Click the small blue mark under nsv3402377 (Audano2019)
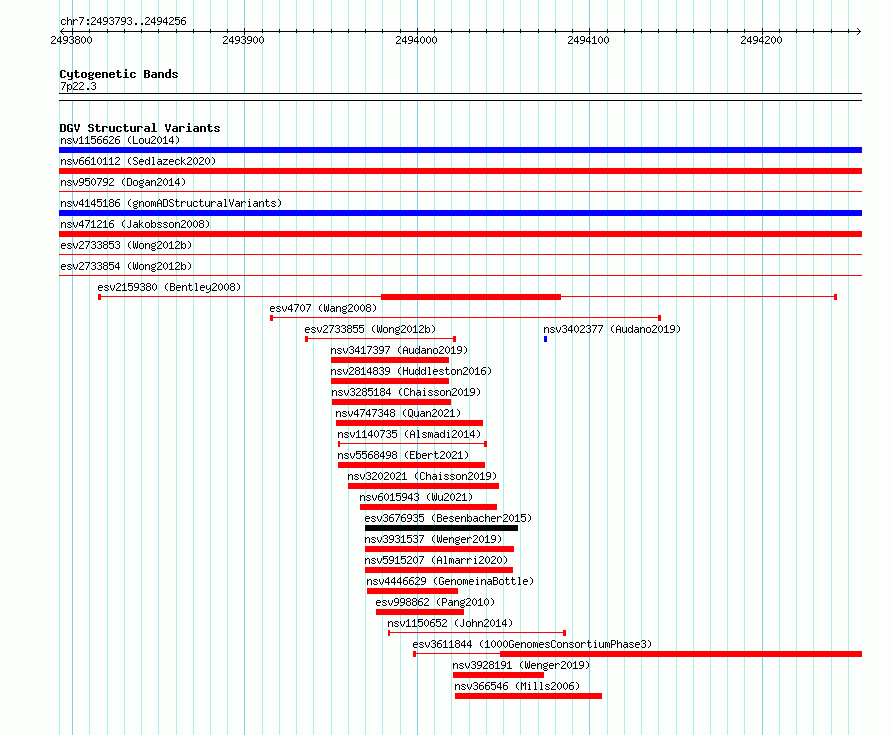This screenshot has height=735, width=890. (545, 339)
